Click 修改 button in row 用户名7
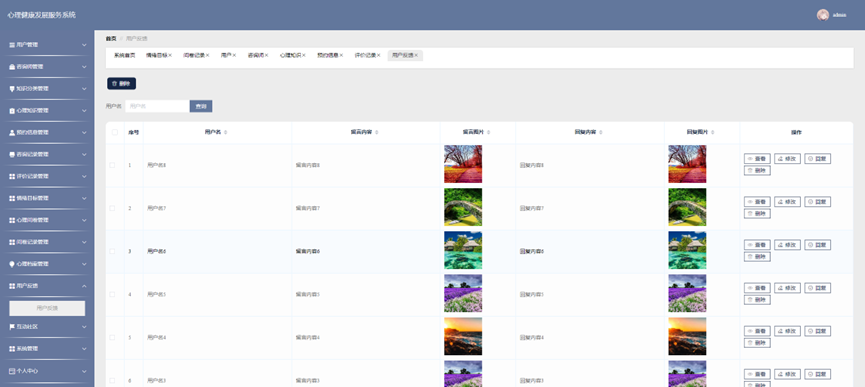865x387 pixels. click(x=787, y=202)
